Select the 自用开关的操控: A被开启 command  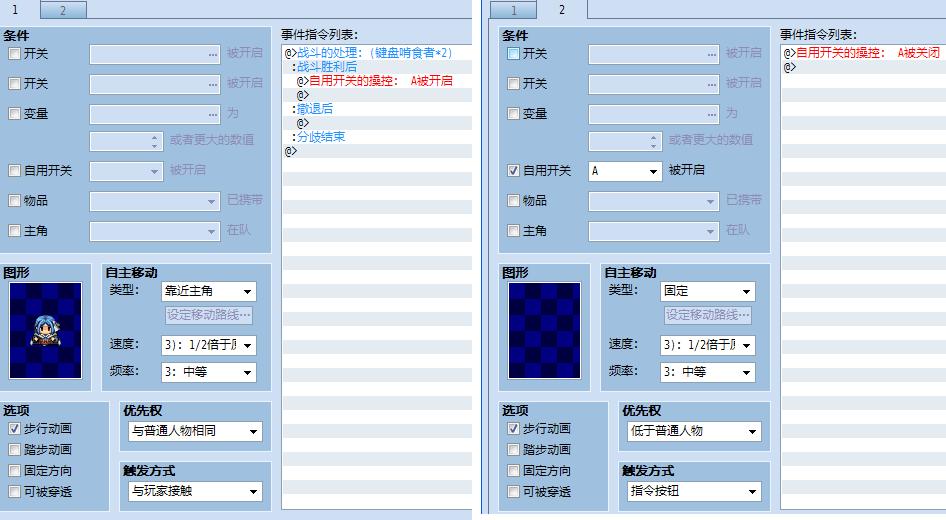377,81
